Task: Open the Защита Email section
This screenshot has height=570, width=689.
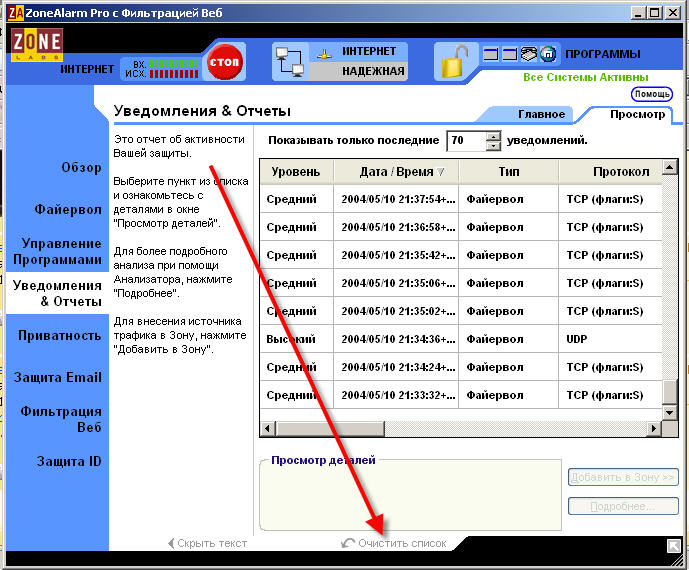Action: tap(58, 377)
